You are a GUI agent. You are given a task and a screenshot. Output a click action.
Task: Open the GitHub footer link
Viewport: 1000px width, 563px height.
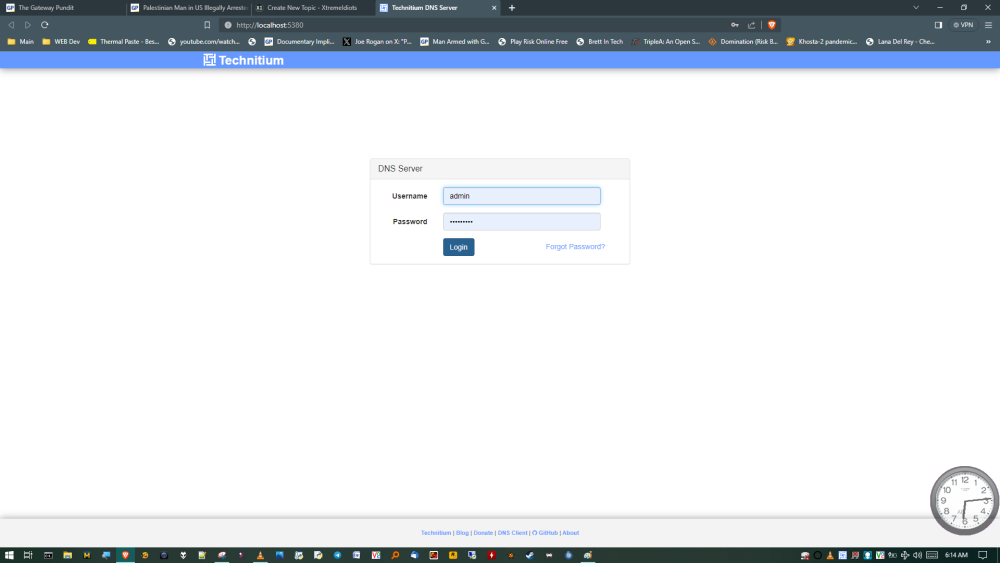point(544,533)
